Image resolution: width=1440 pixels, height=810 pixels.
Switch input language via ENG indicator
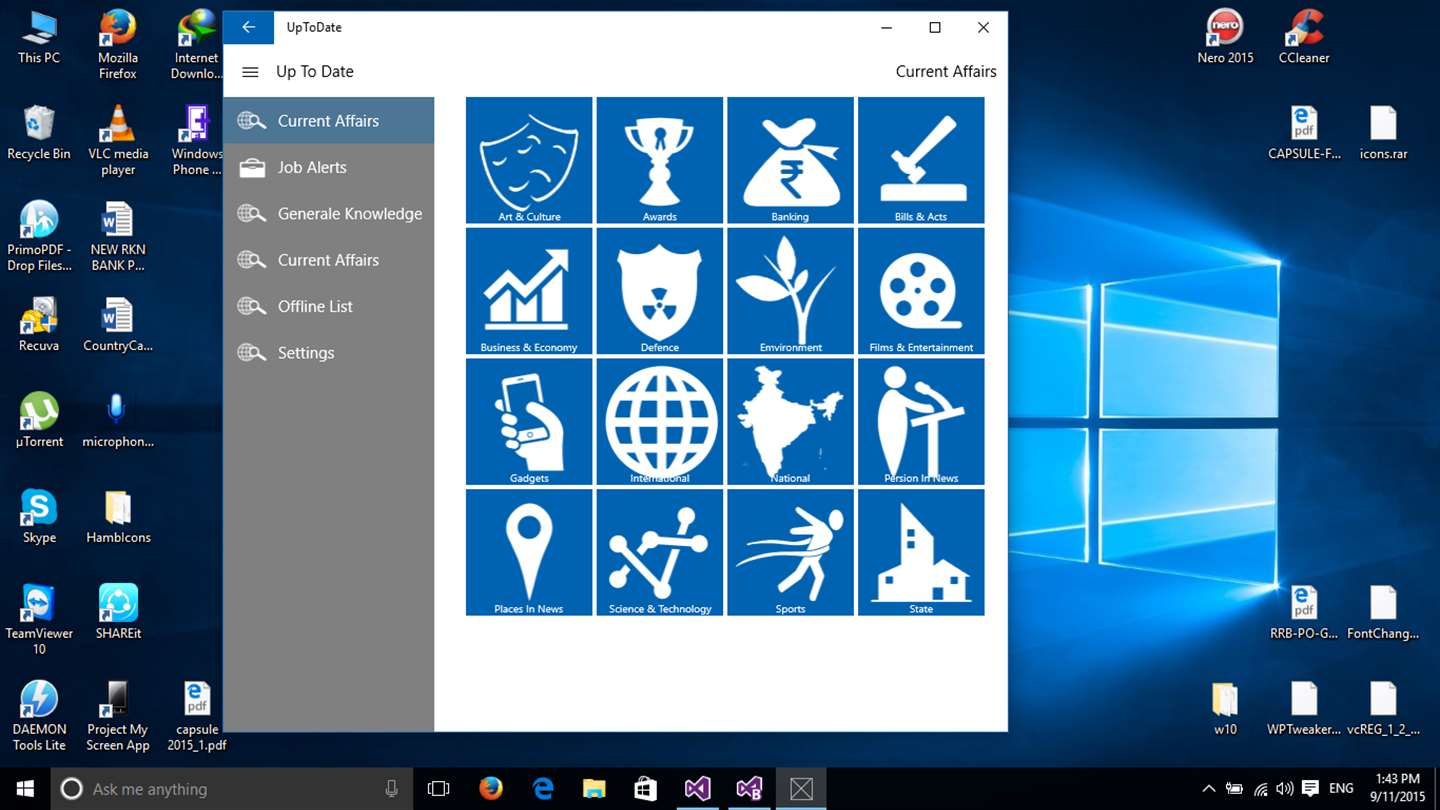(1342, 789)
